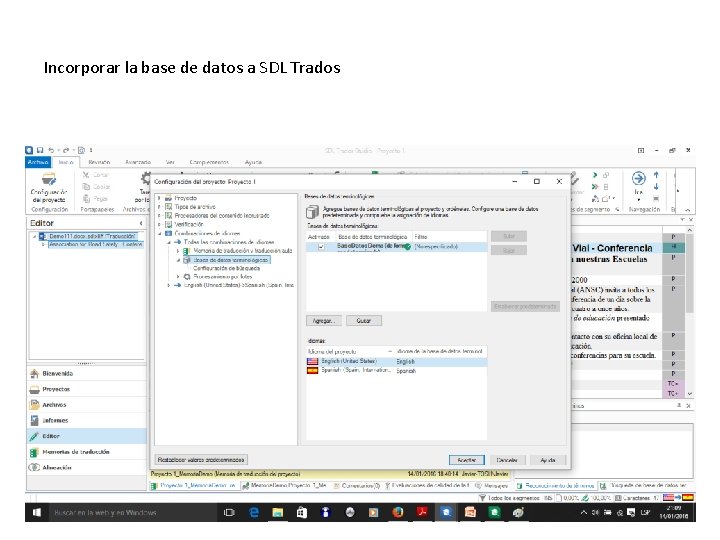The height and width of the screenshot is (540, 720).
Task: Click the Quitar button
Action: (364, 321)
